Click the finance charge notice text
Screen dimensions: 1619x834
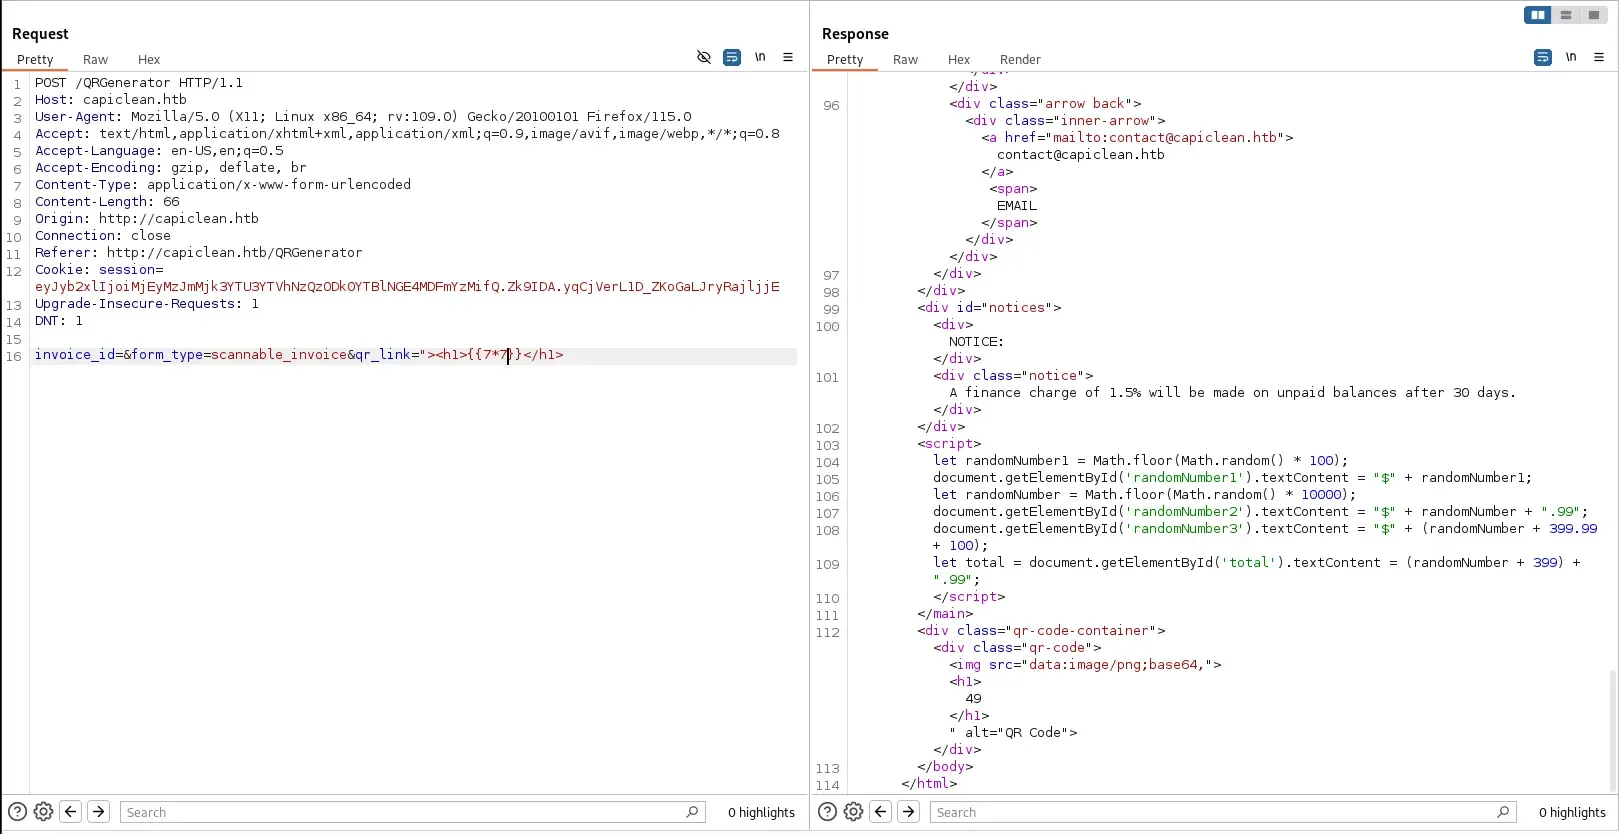click(x=1232, y=393)
